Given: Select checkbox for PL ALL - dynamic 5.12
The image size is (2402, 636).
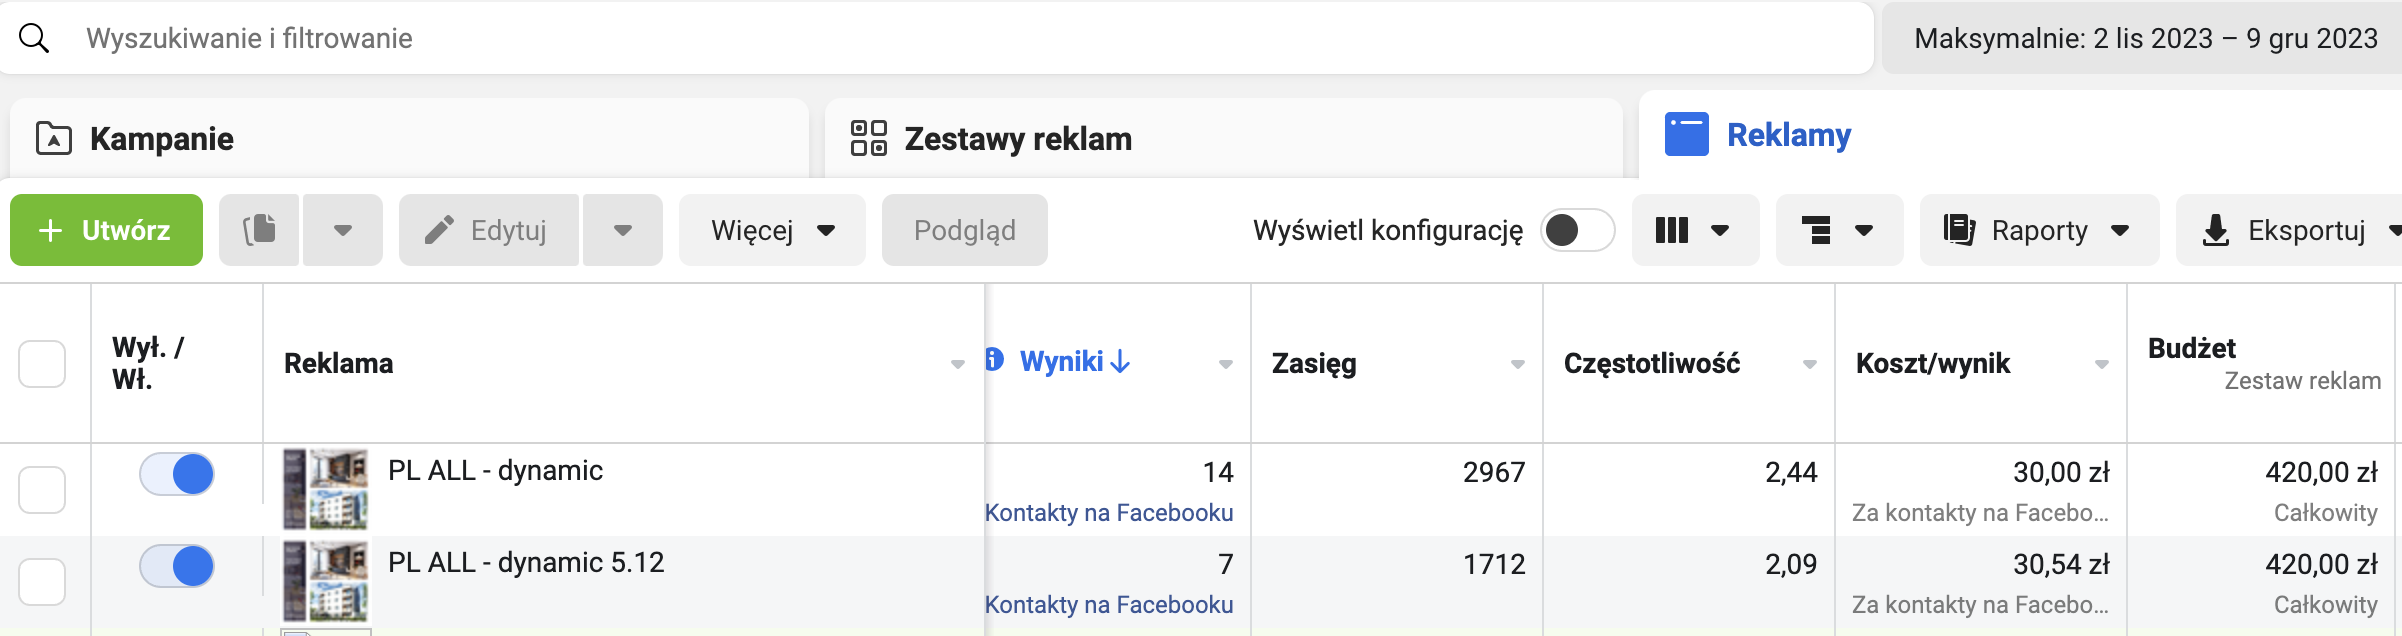Looking at the screenshot, I should (42, 581).
